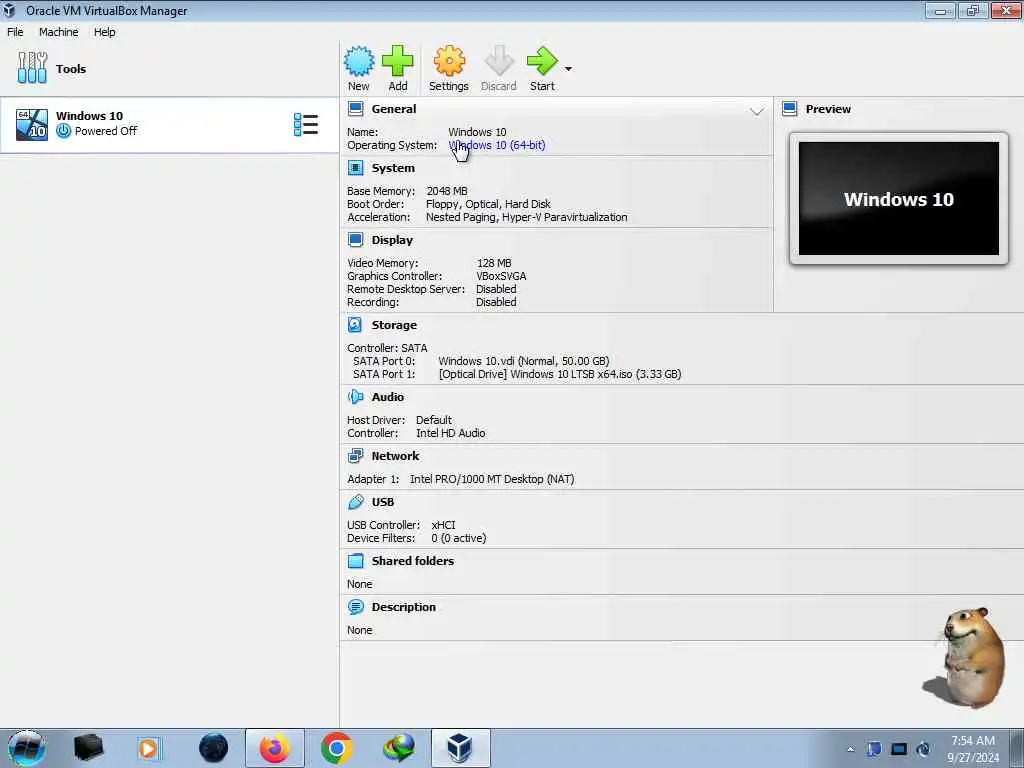Click the Floppy, Optical, Hard Disk boot order
Image resolution: width=1024 pixels, height=768 pixels.
pos(488,204)
